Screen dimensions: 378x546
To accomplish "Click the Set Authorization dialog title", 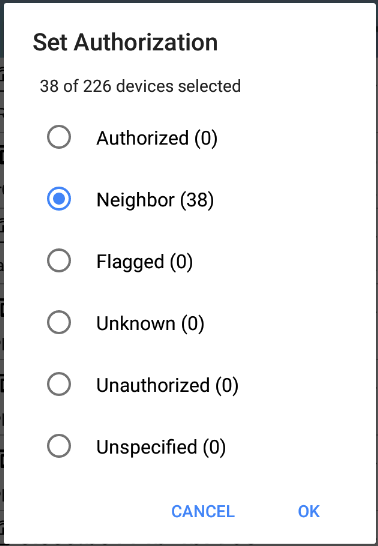I will pos(125,42).
